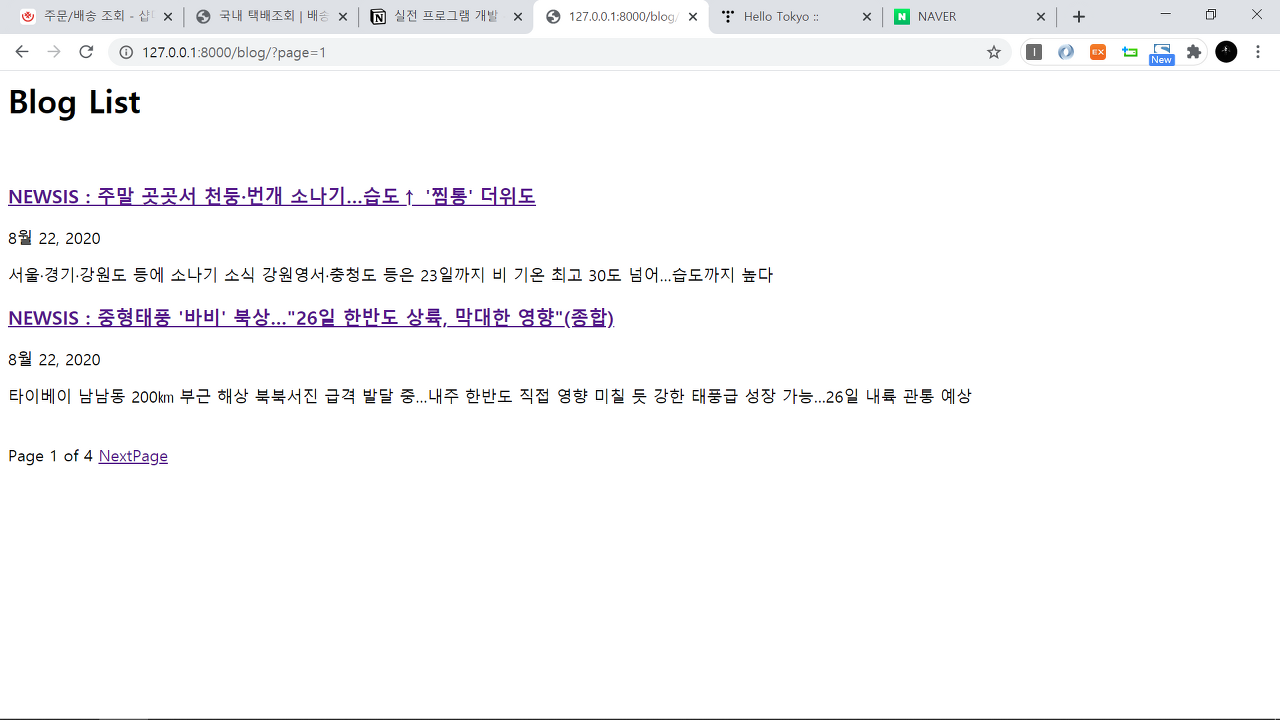Go to NextPage link
Image resolution: width=1280 pixels, height=720 pixels.
coord(133,456)
